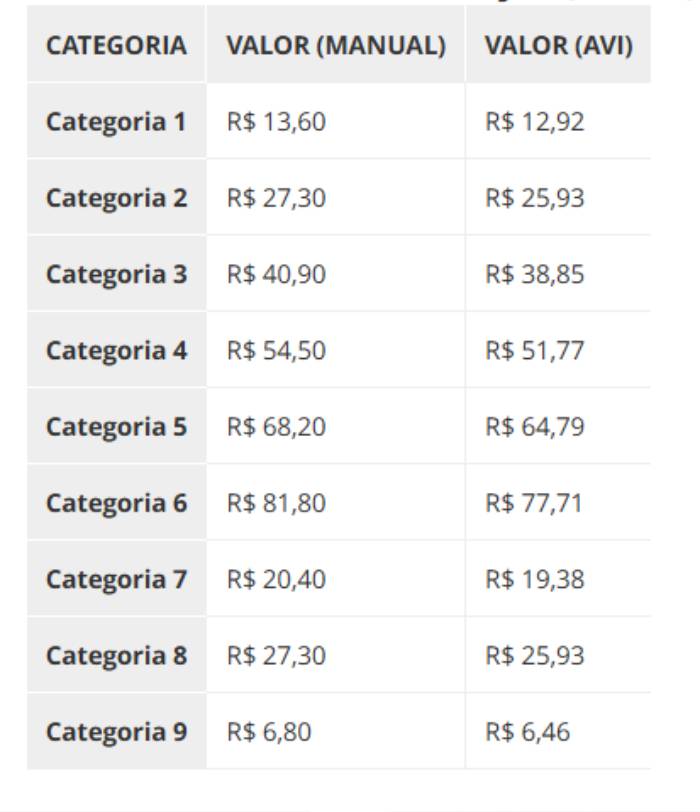Select the Categoria 8 row label
Image resolution: width=700 pixels, height=812 pixels.
tap(116, 656)
